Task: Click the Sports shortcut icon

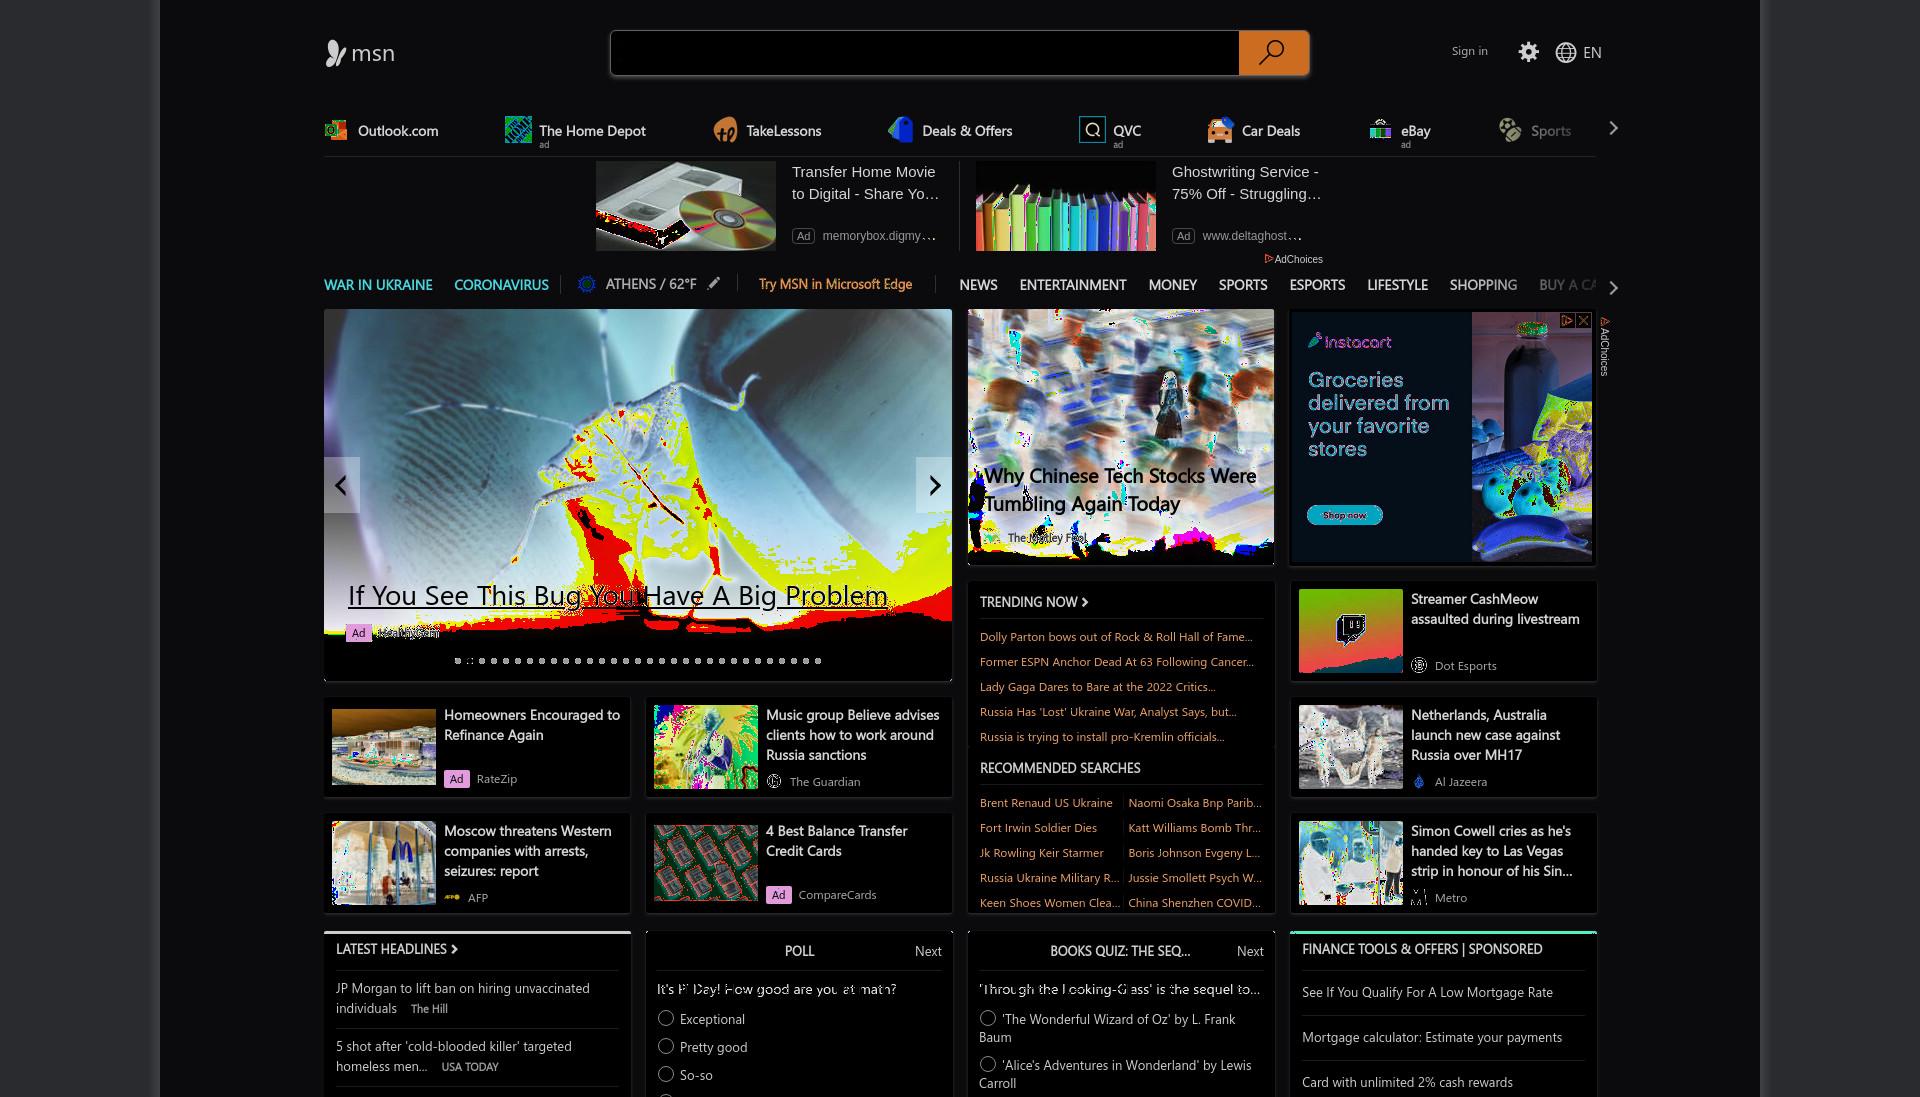Action: [1510, 130]
